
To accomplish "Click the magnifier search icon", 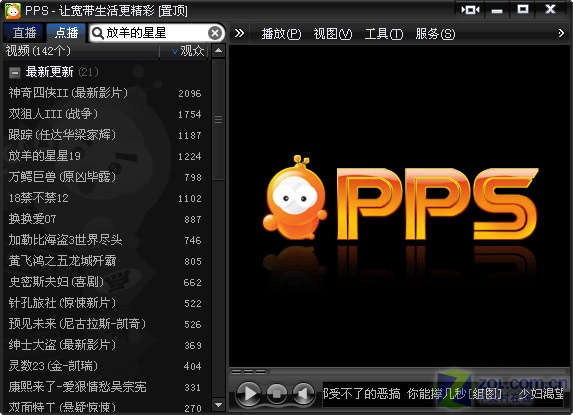I will [97, 33].
